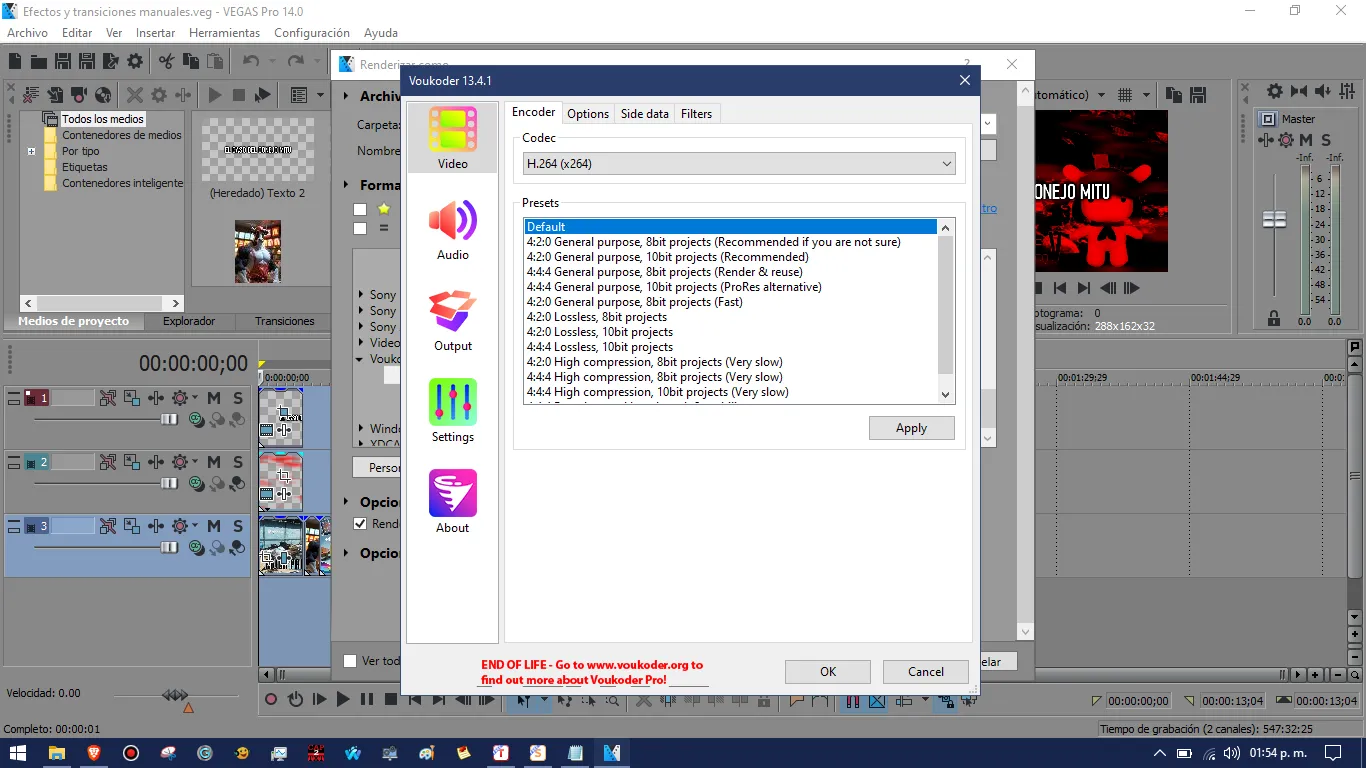Switch to the Options tab

point(588,114)
